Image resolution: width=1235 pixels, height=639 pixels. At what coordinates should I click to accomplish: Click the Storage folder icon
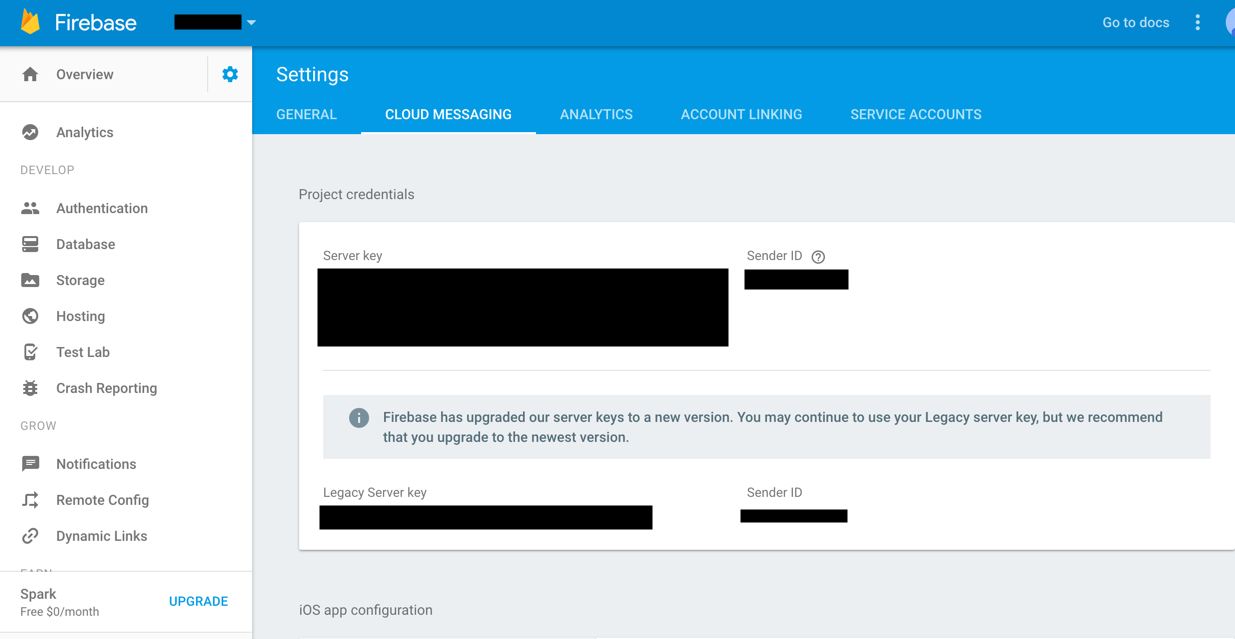pyautogui.click(x=30, y=280)
